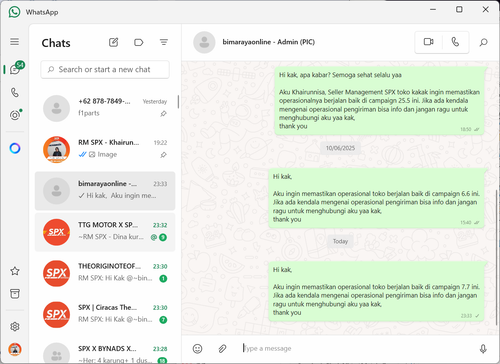Minimize the WhatsApp window

click(433, 10)
